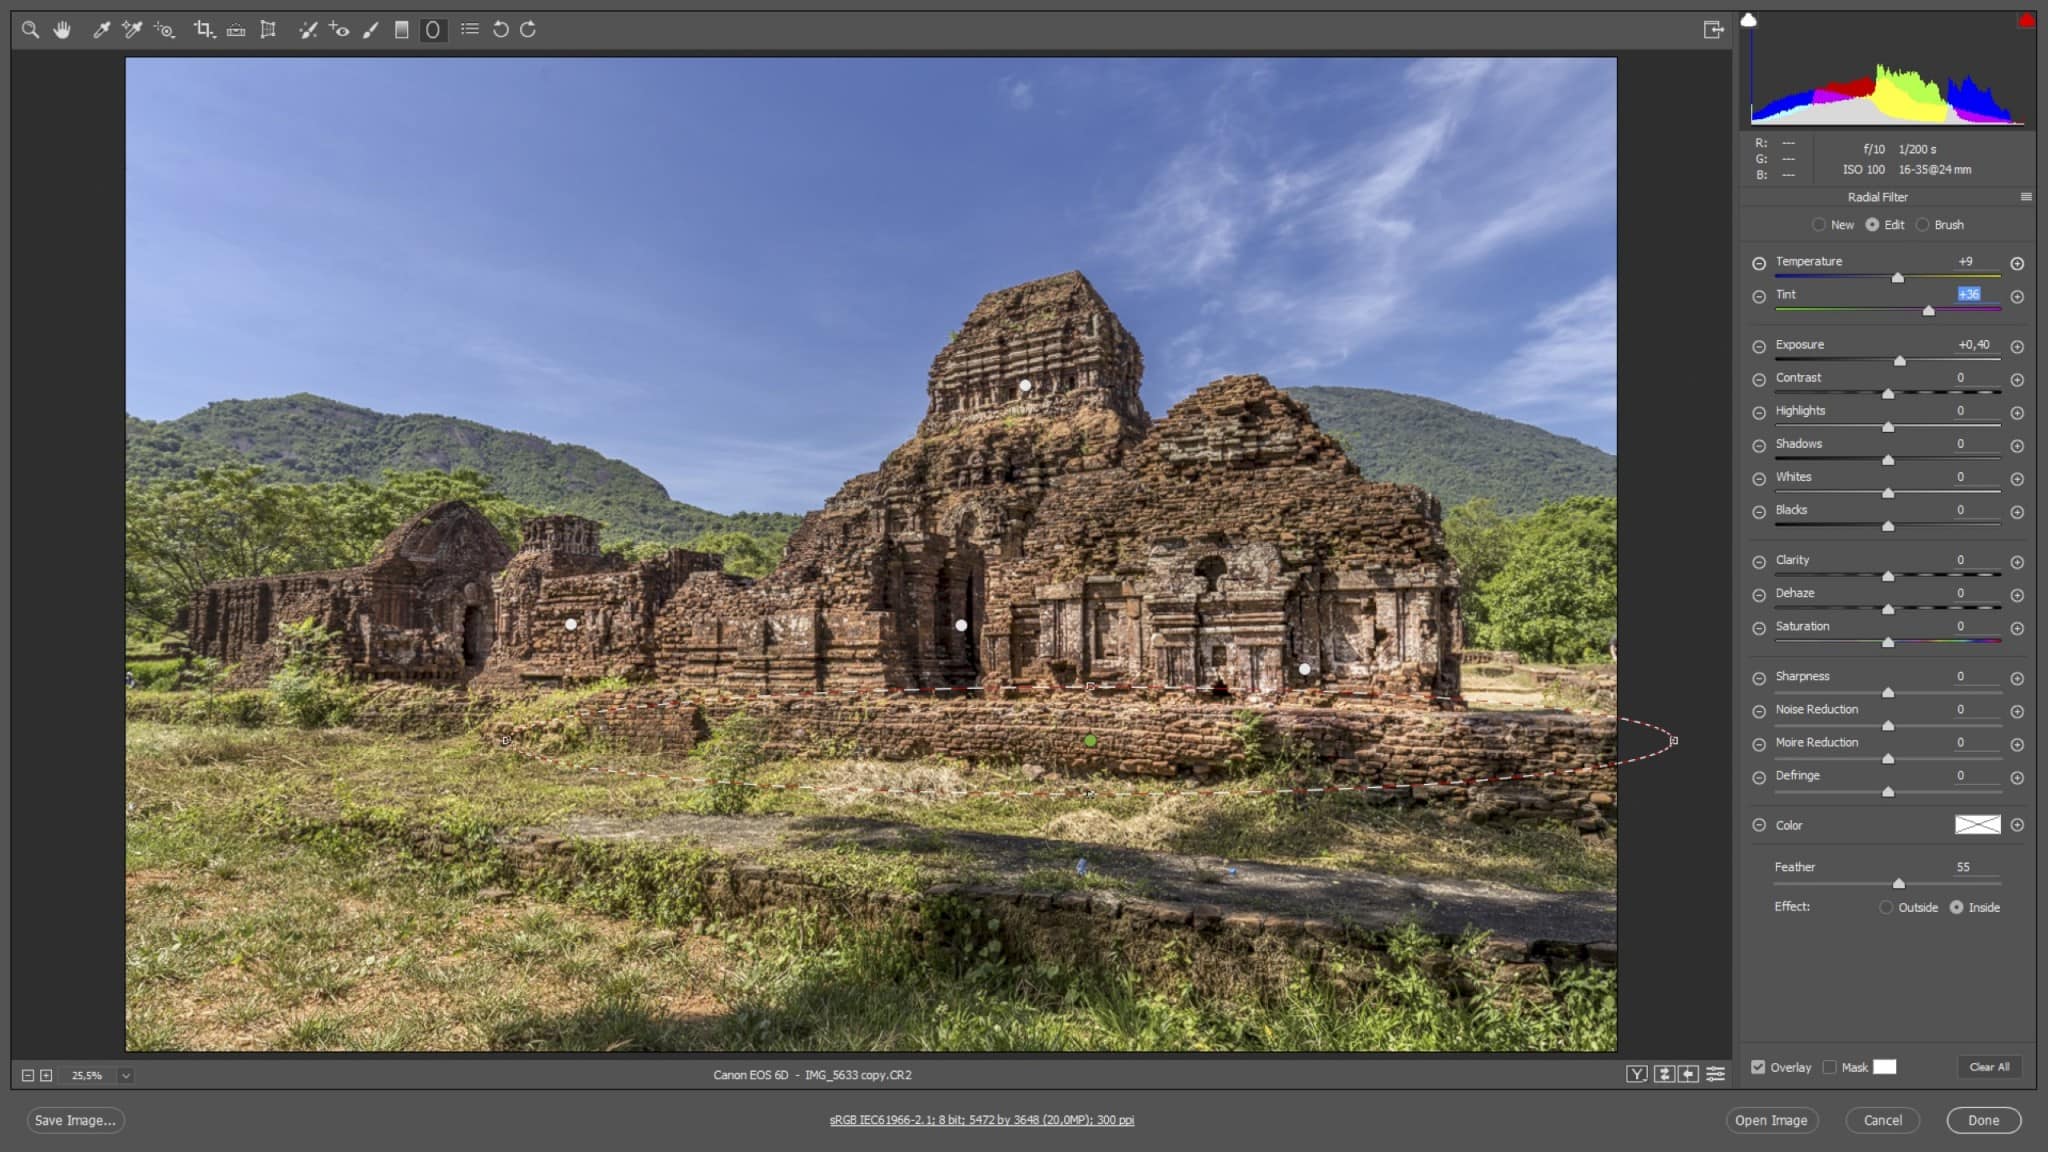This screenshot has width=2048, height=1152.
Task: Select the New radio button
Action: 1819,225
